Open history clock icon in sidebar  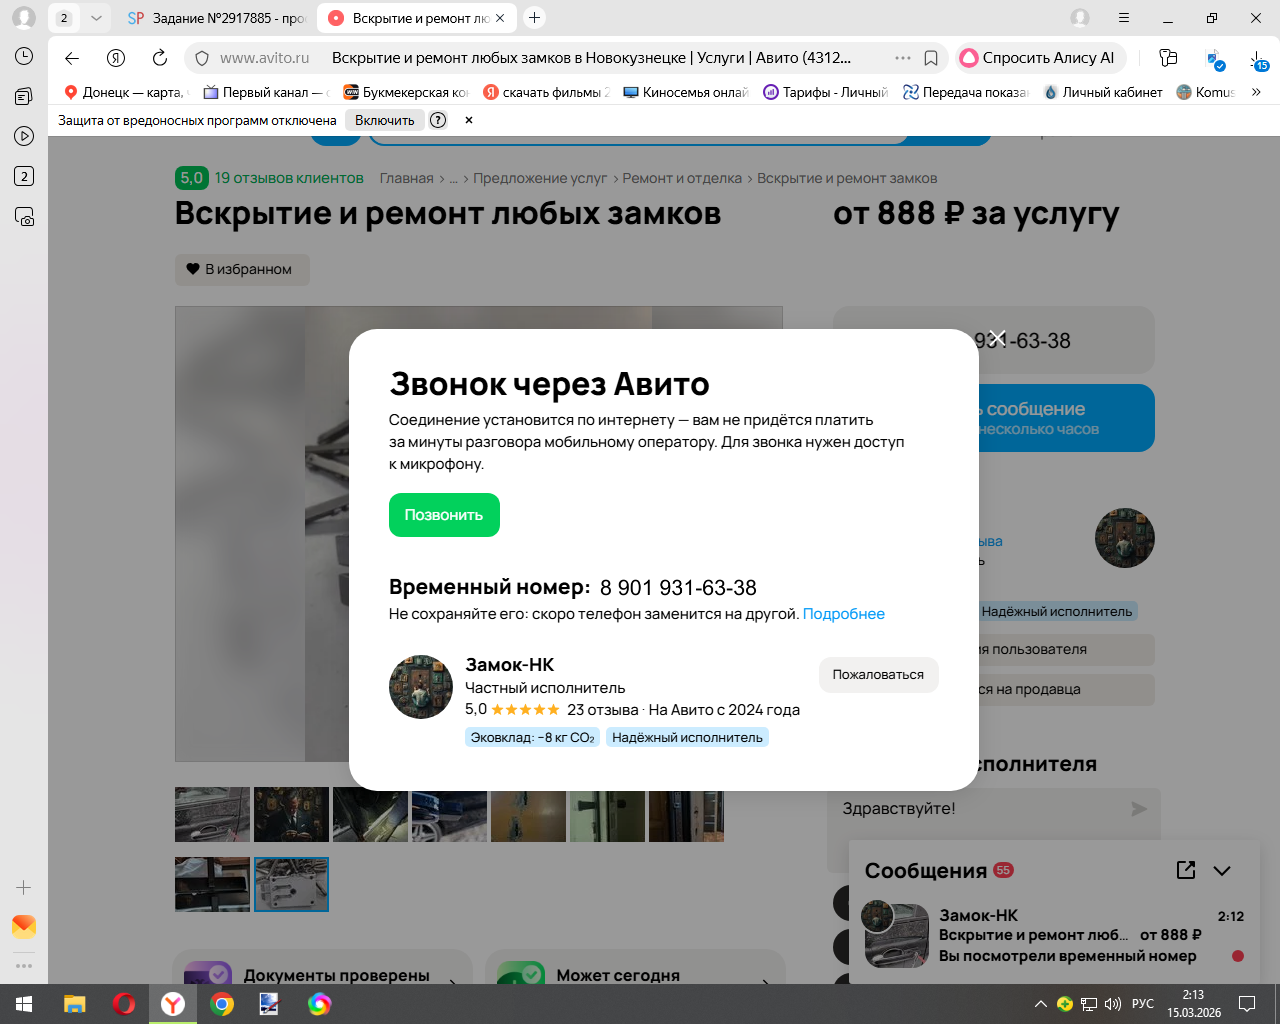pos(24,56)
